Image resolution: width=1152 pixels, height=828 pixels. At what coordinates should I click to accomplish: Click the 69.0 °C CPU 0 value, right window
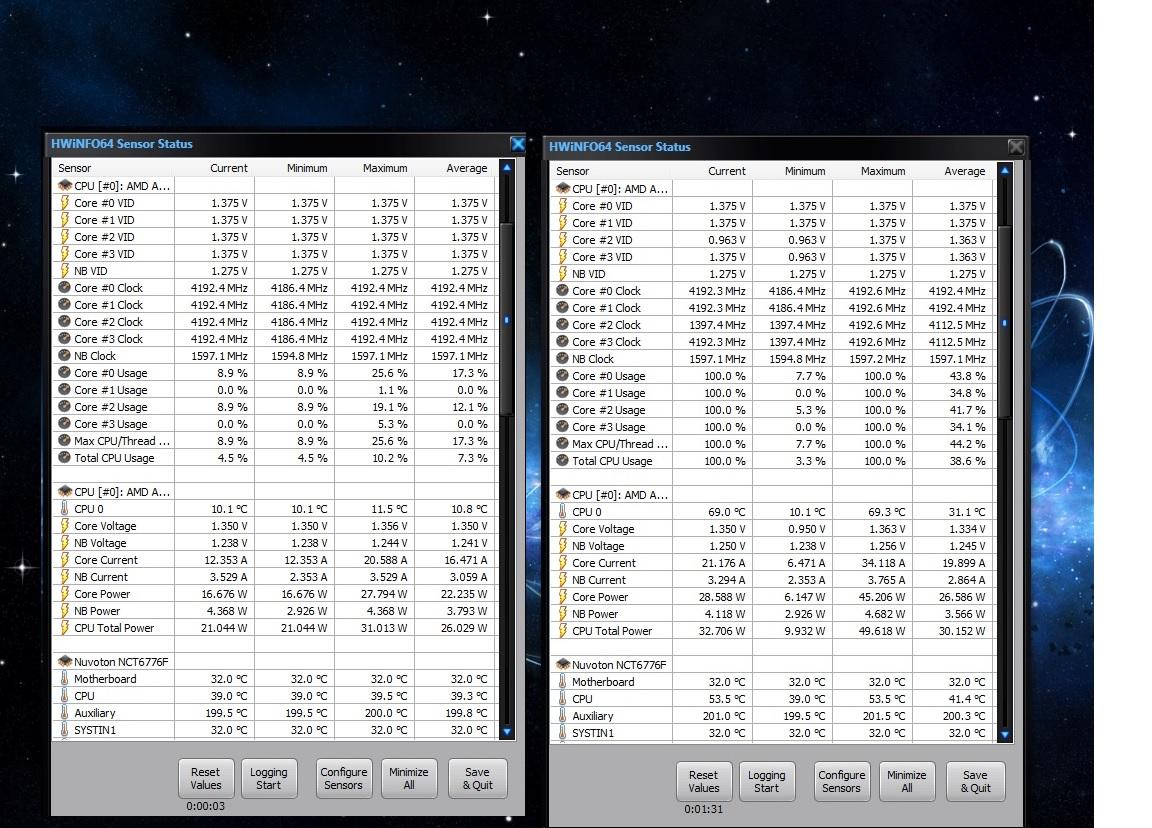[726, 512]
